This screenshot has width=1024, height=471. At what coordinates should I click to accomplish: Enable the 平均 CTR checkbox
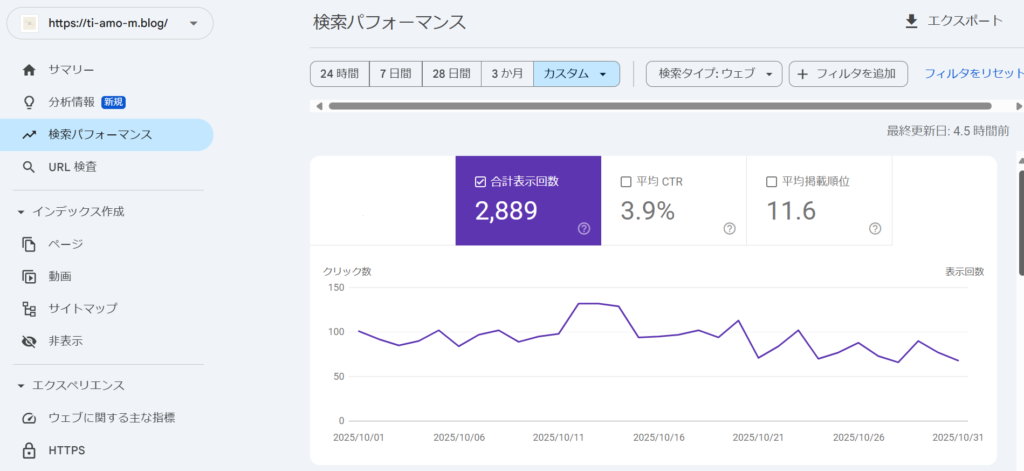pyautogui.click(x=626, y=182)
